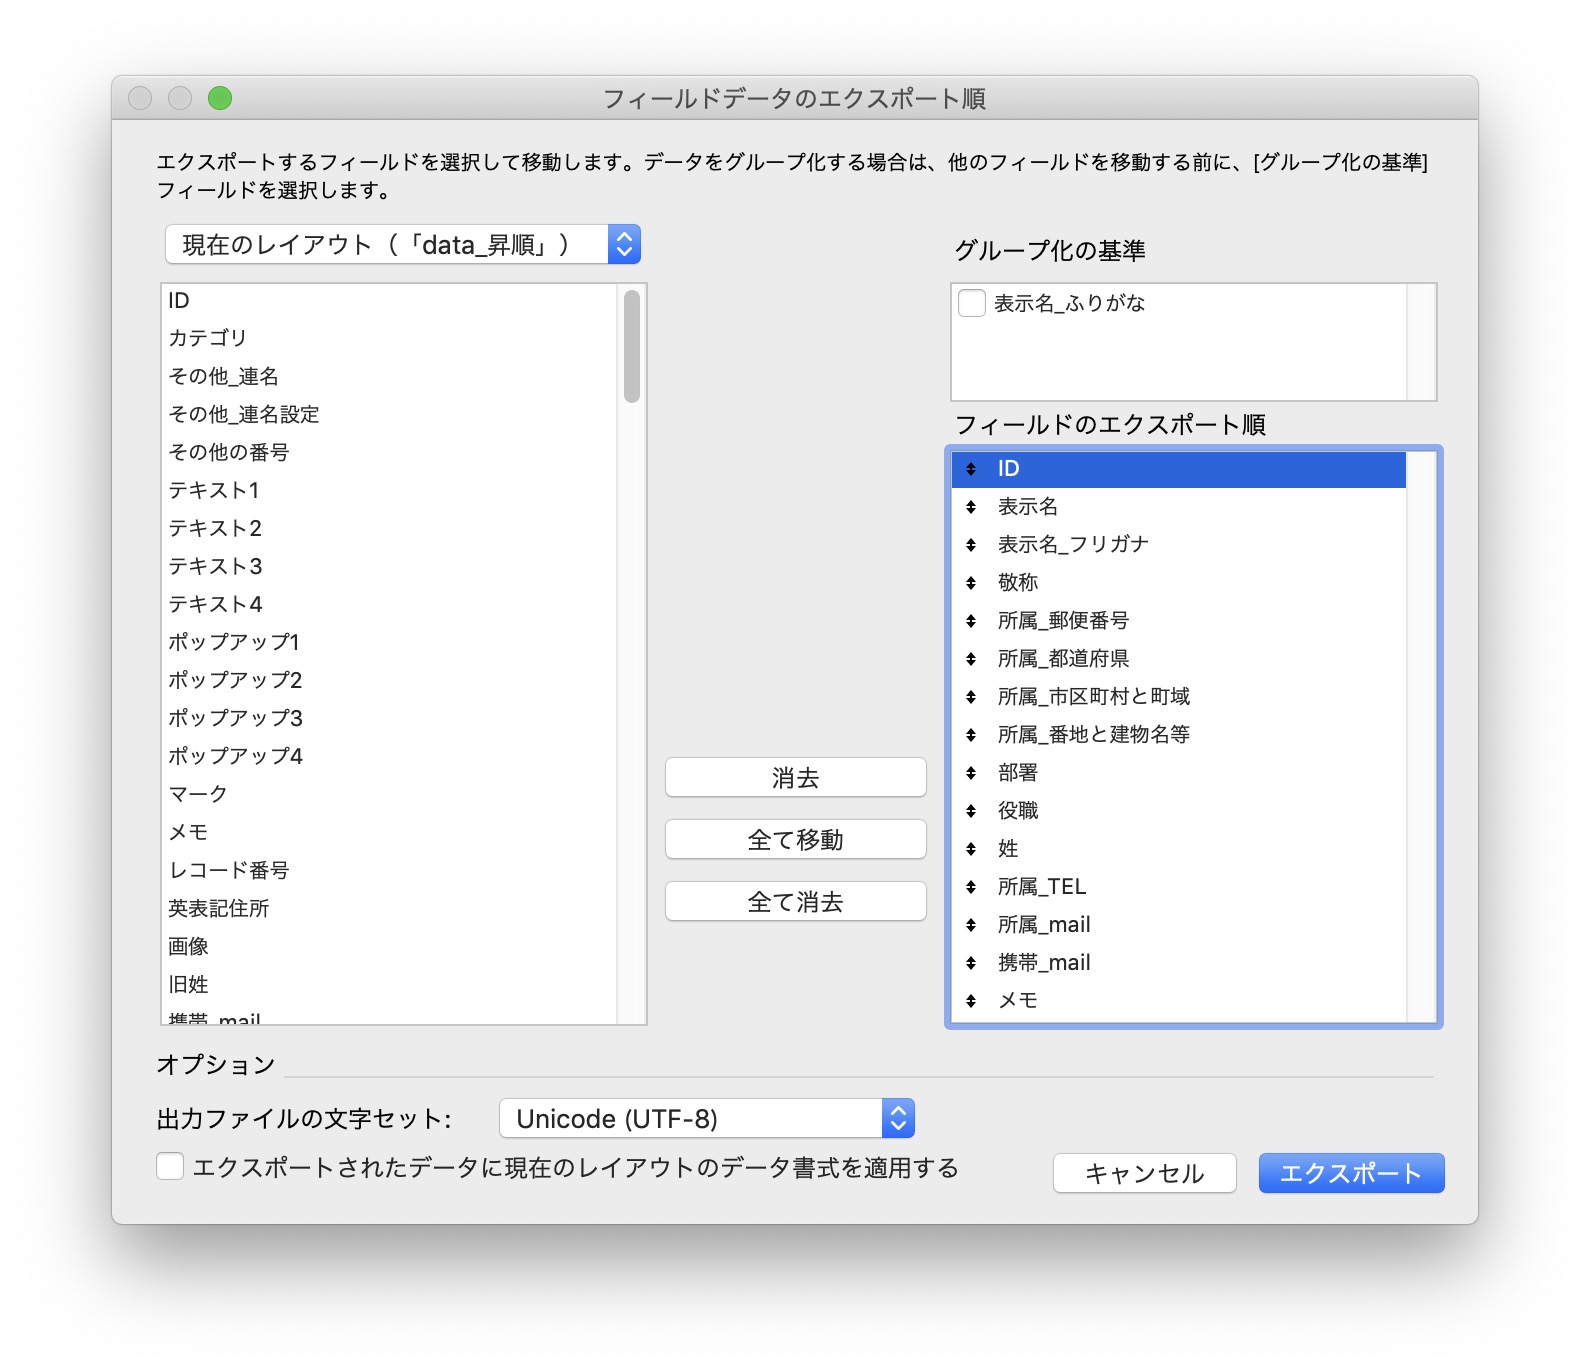This screenshot has width=1590, height=1372.
Task: Click reorder handle icon beside 部署
Action: click(x=971, y=773)
